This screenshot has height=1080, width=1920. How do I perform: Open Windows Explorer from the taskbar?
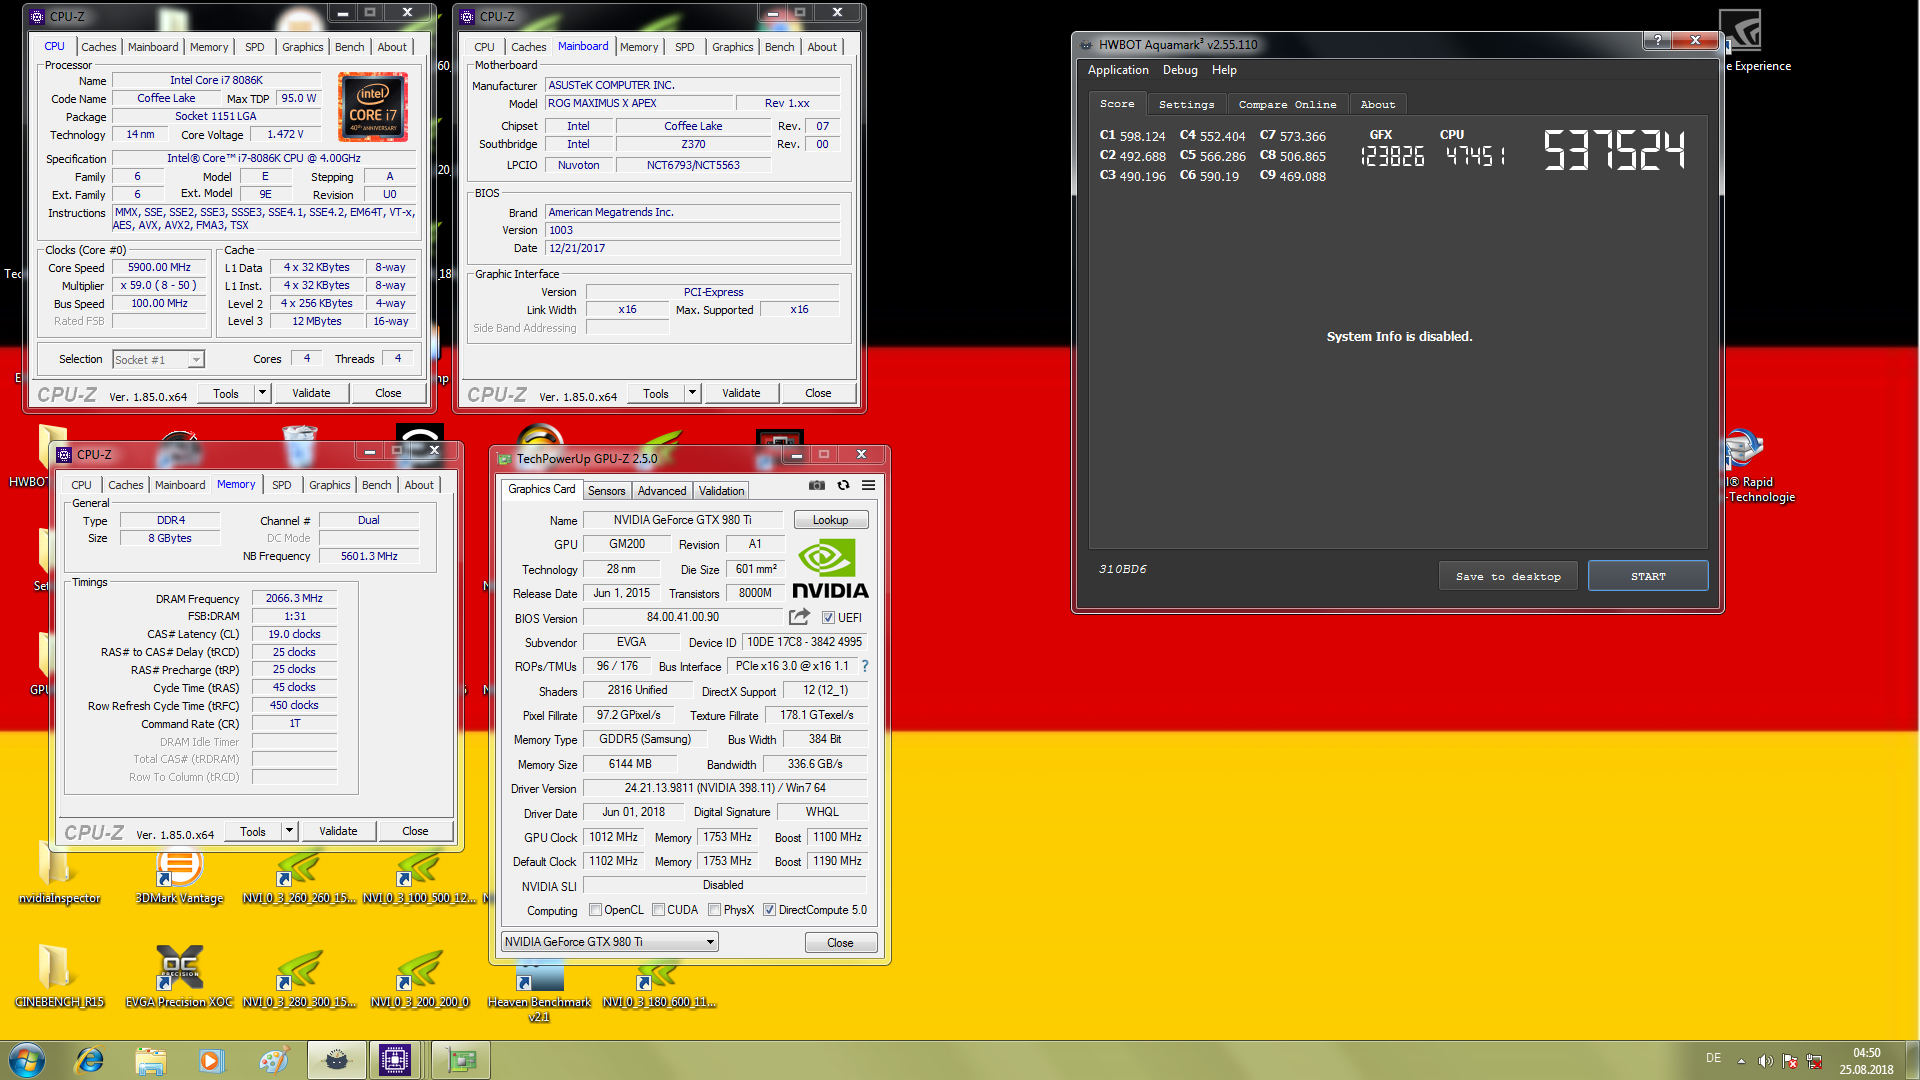pyautogui.click(x=150, y=1060)
